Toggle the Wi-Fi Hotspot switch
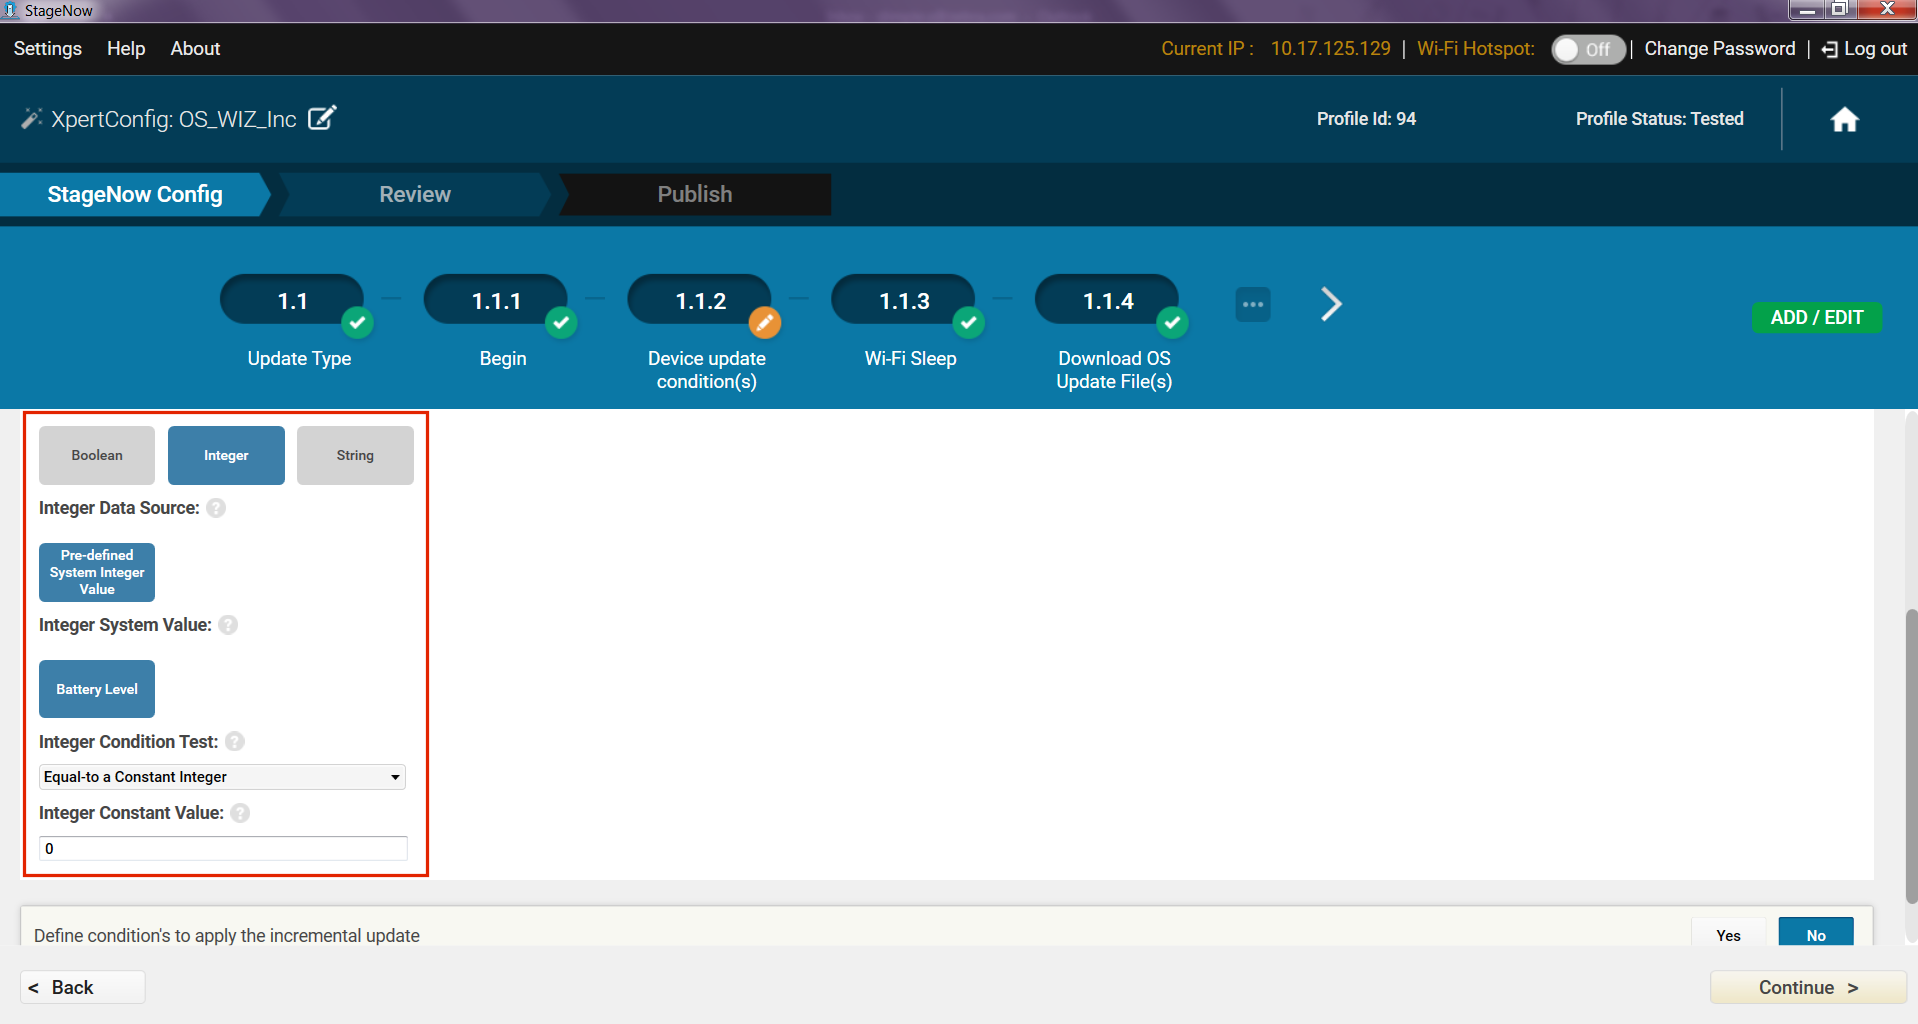Image resolution: width=1918 pixels, height=1024 pixels. pyautogui.click(x=1587, y=49)
